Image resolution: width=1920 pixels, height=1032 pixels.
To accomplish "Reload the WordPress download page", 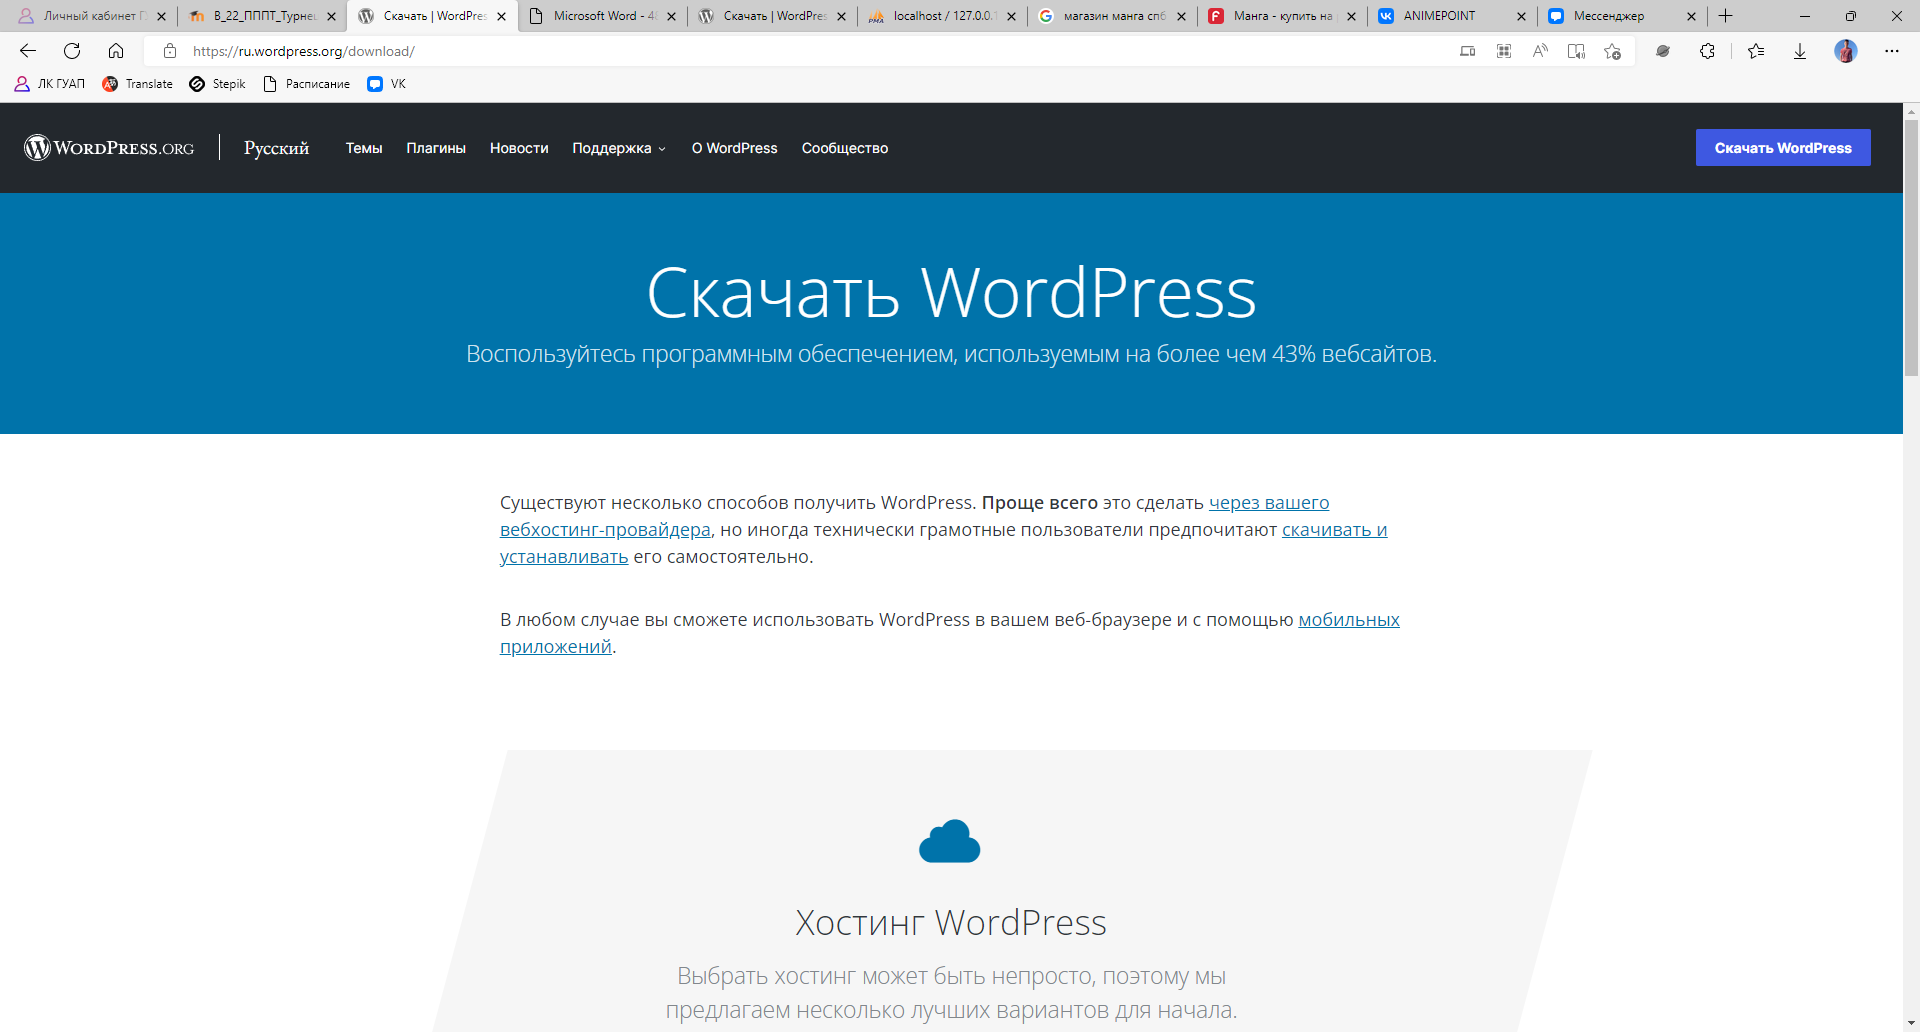I will click(72, 51).
